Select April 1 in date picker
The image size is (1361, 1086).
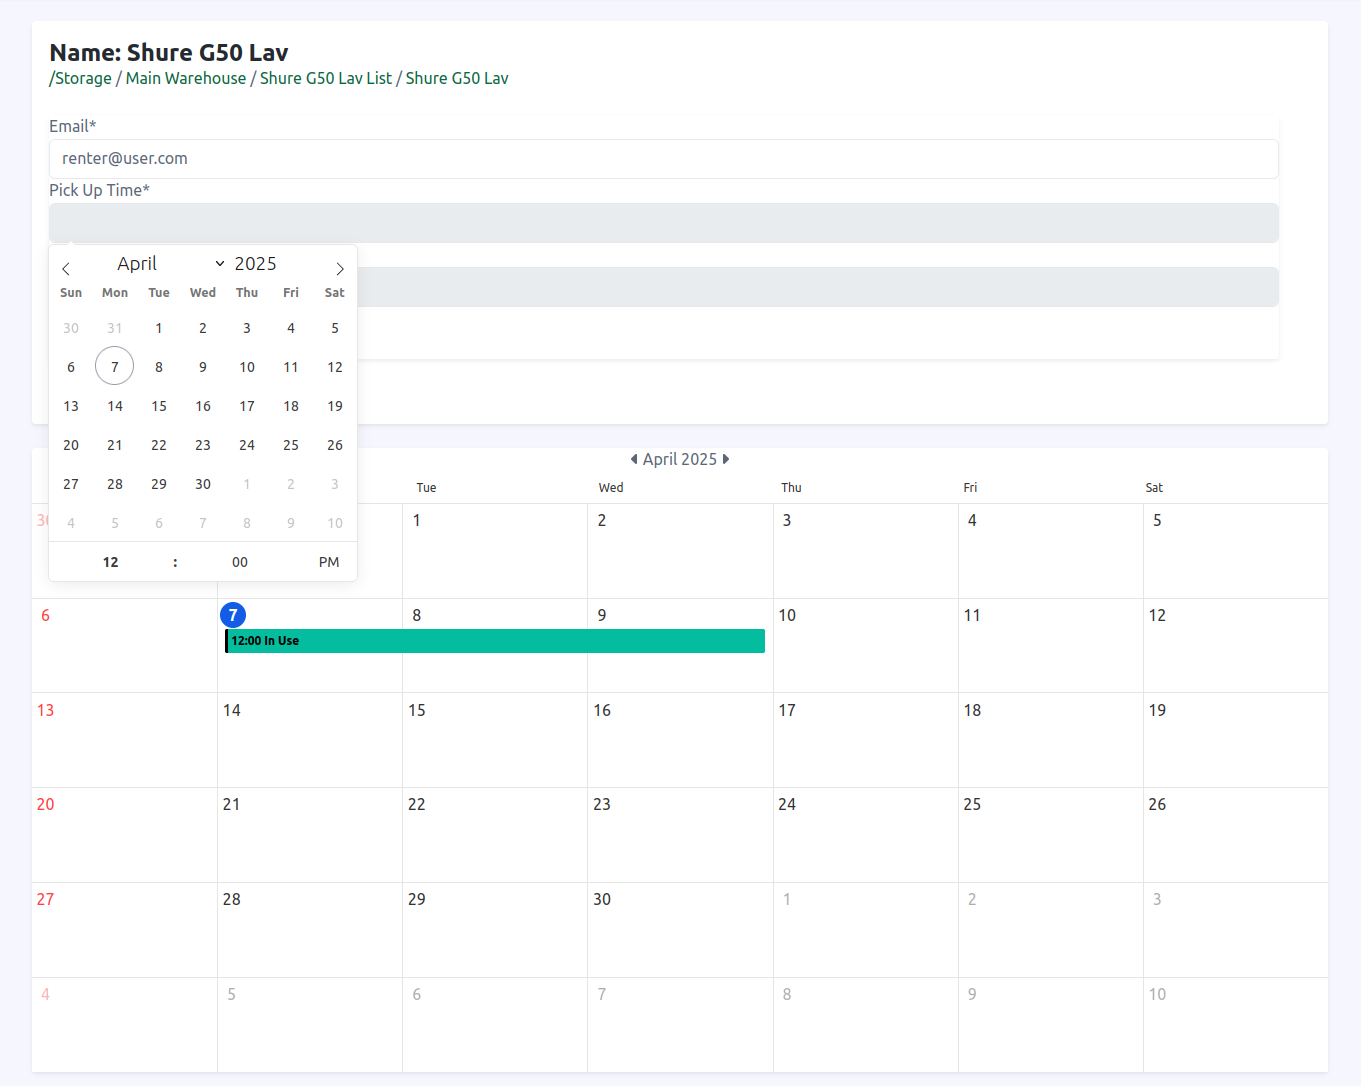(x=159, y=328)
